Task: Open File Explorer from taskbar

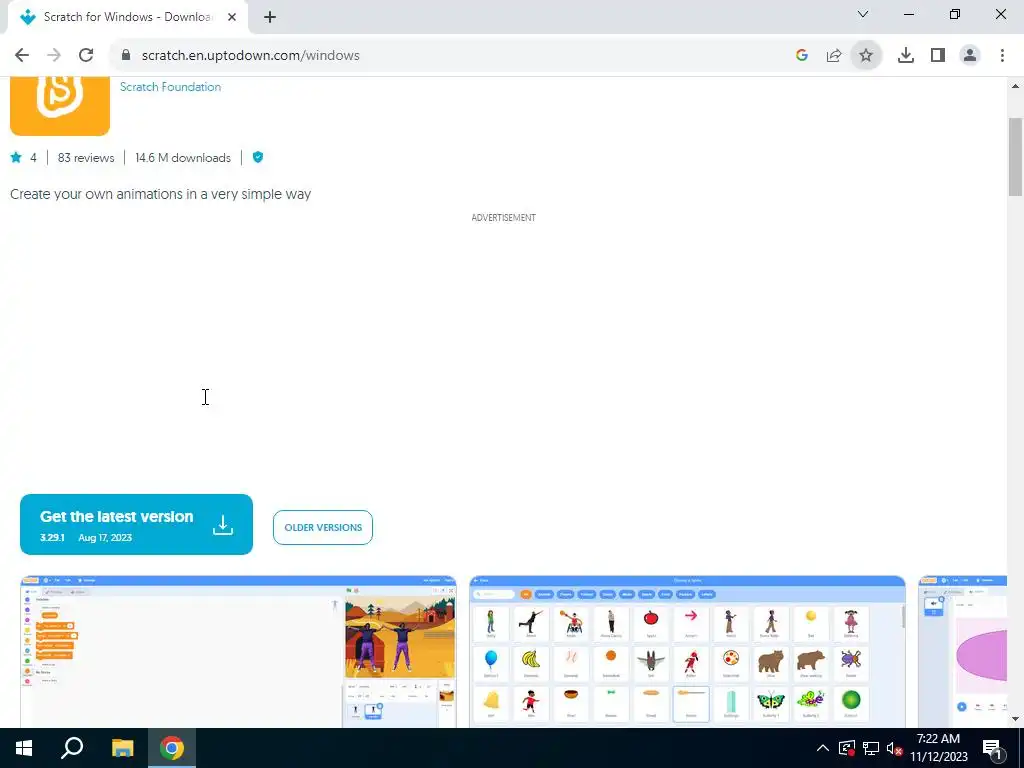Action: 122,748
